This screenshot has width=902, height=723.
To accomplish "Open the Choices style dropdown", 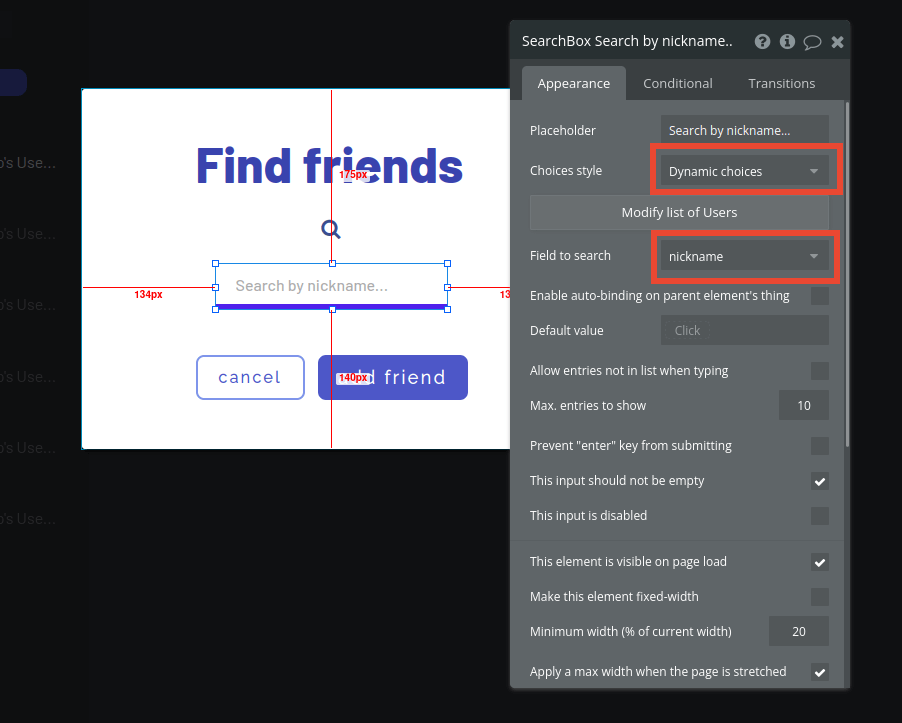I will (744, 171).
